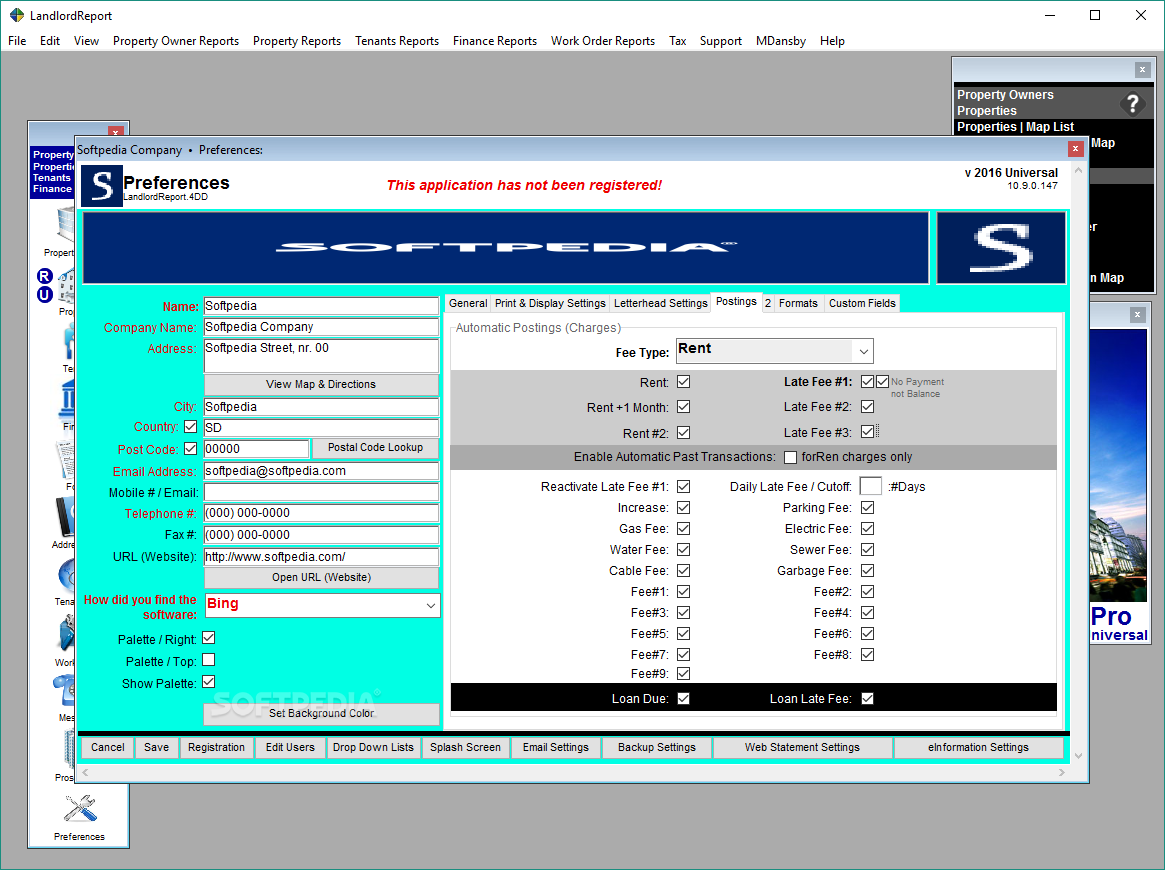This screenshot has height=870, width=1165.
Task: Open the Finance bank building icon
Action: pyautogui.click(x=68, y=400)
